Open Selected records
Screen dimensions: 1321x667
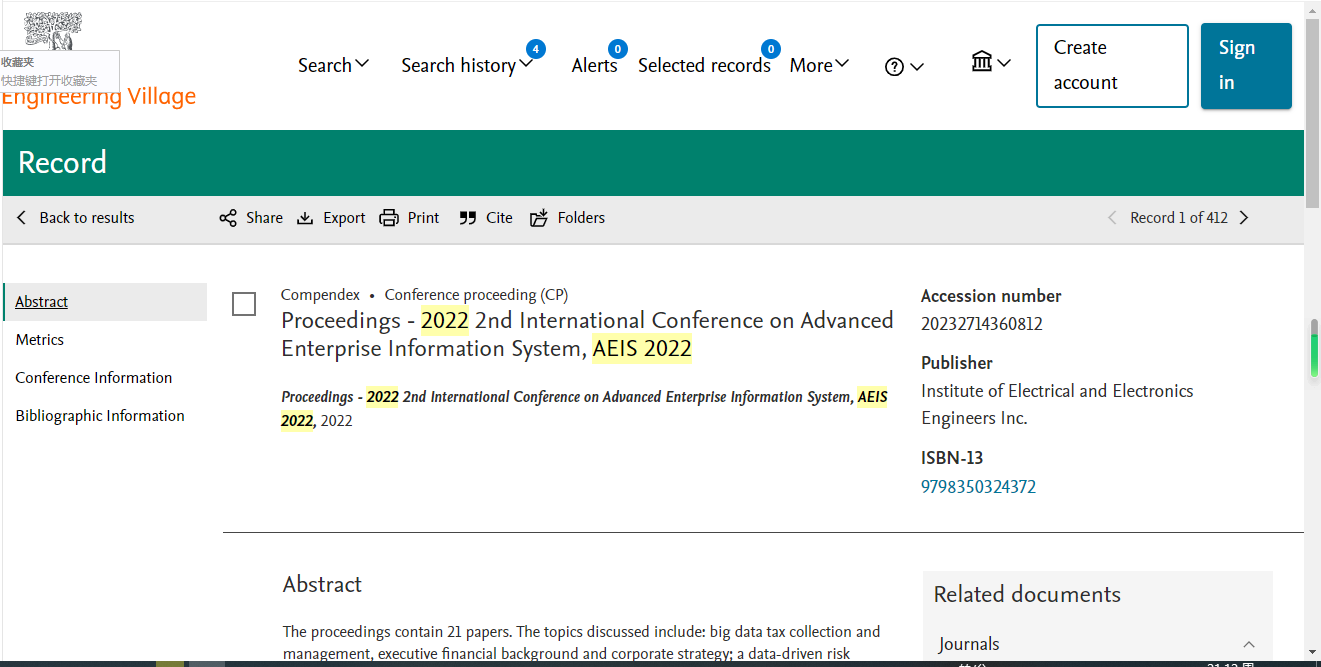(704, 65)
